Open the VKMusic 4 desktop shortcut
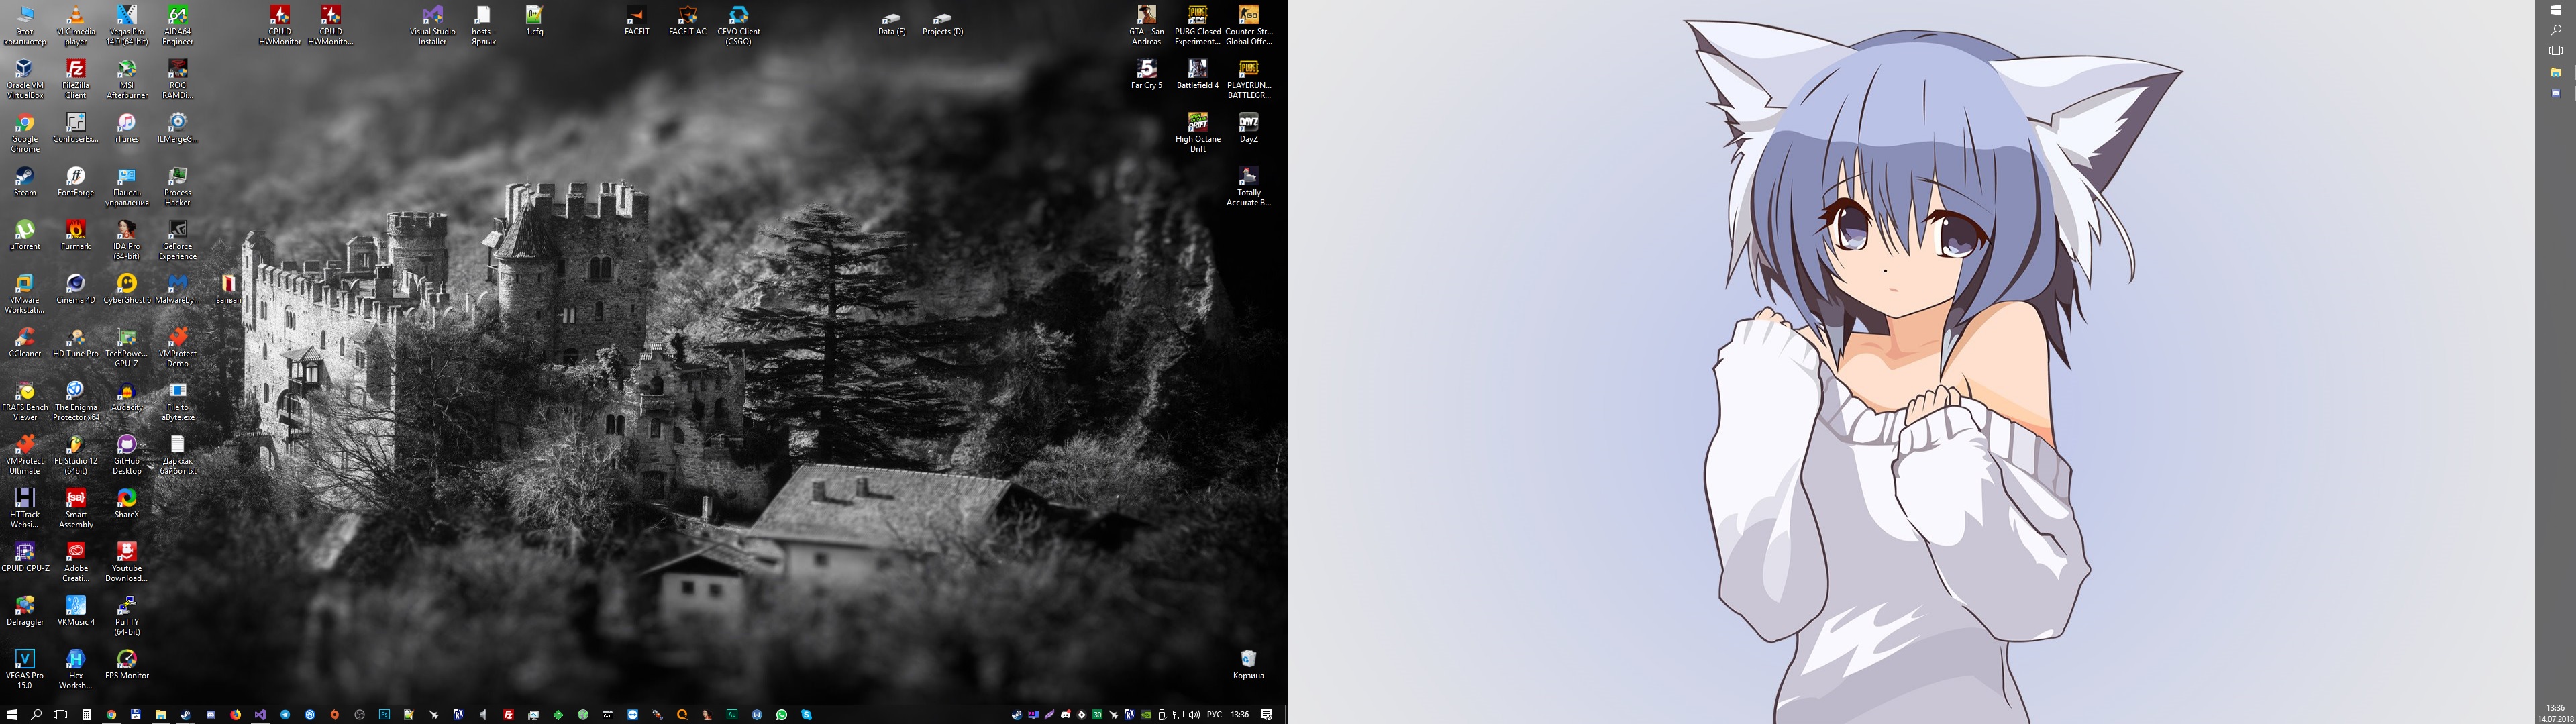 [x=76, y=612]
